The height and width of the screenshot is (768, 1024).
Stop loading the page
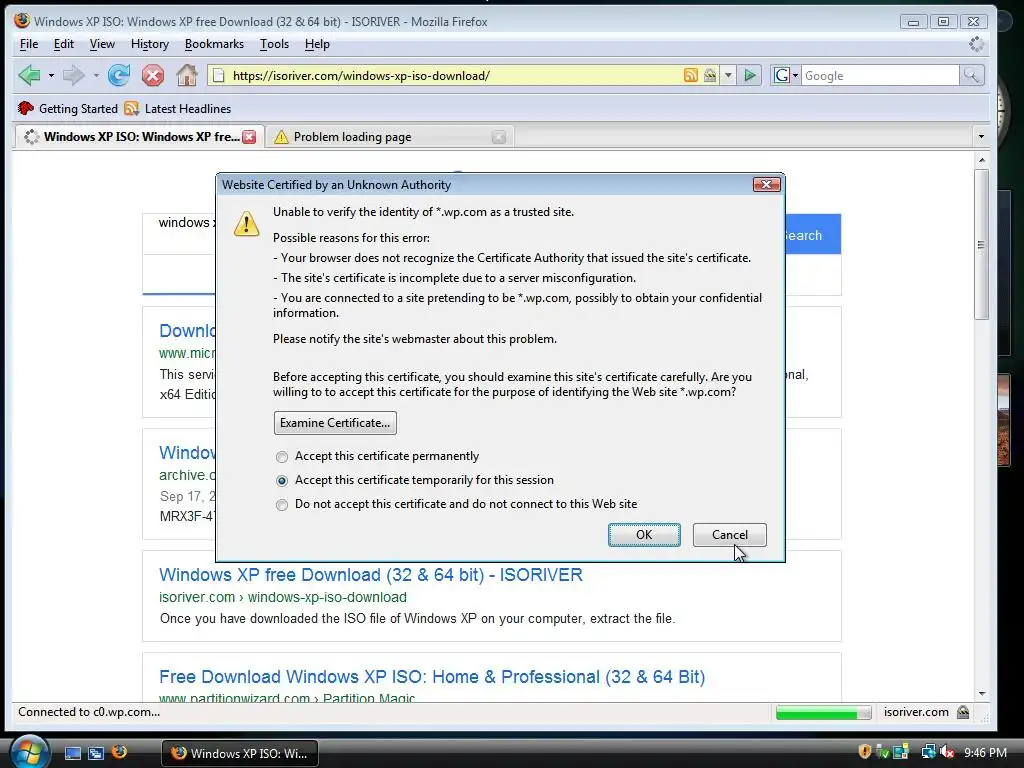[153, 75]
